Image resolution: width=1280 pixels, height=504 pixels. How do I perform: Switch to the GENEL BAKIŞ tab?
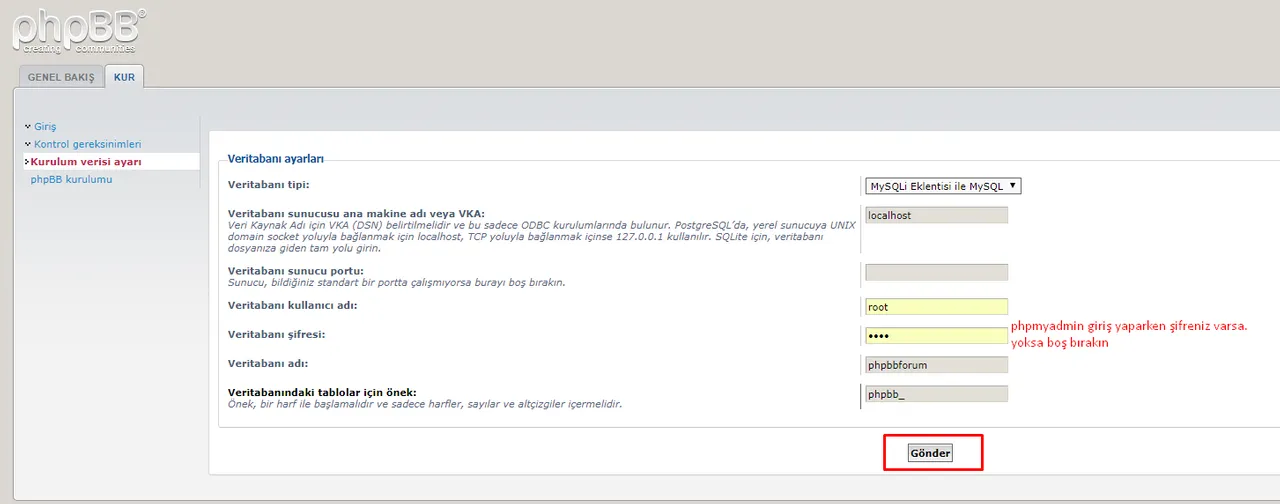(x=61, y=77)
